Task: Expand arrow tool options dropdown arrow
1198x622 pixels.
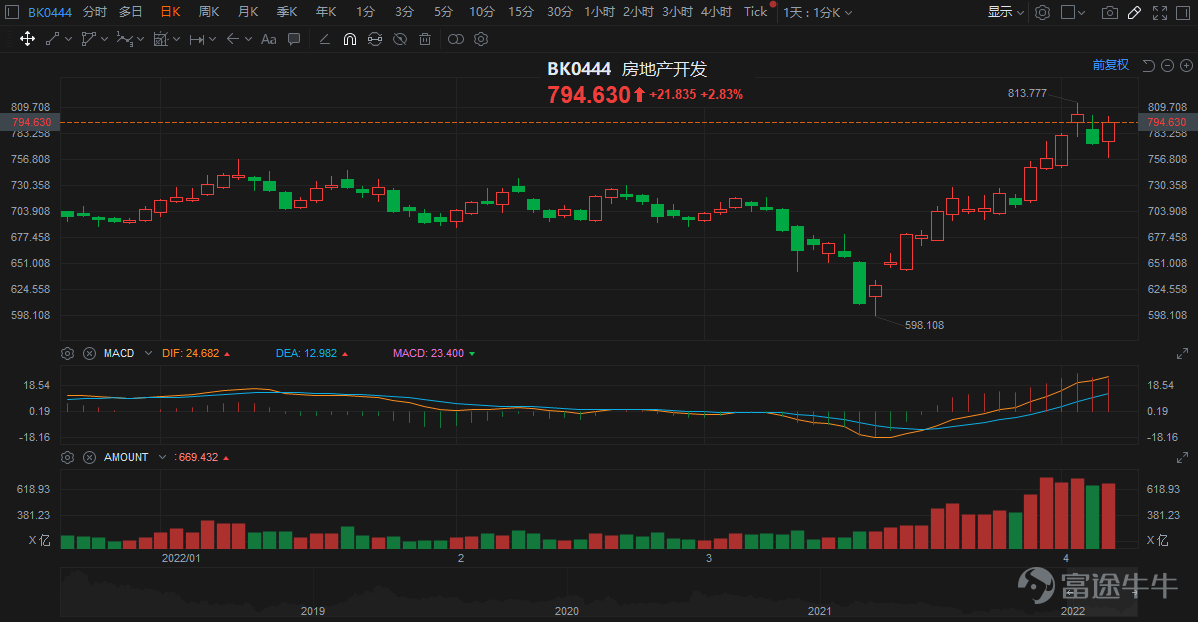Action: pos(248,39)
